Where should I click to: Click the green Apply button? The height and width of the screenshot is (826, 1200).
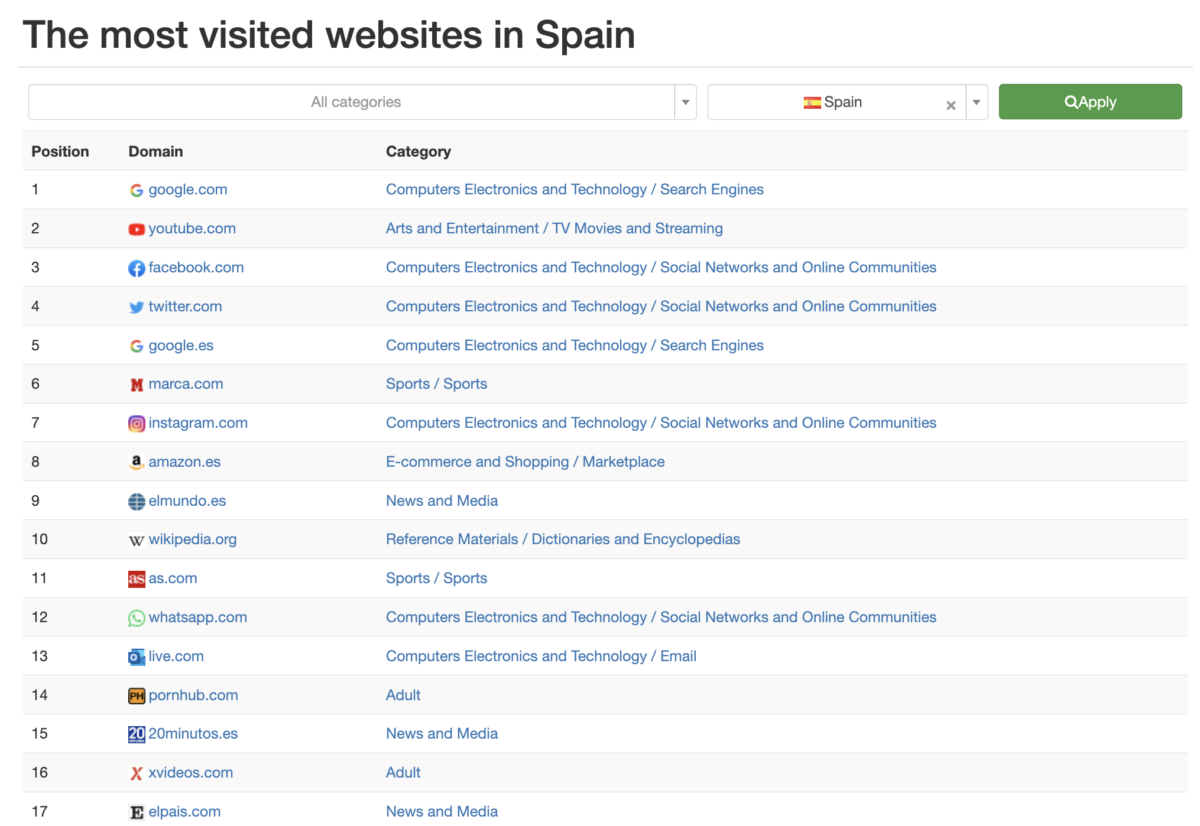click(1090, 102)
